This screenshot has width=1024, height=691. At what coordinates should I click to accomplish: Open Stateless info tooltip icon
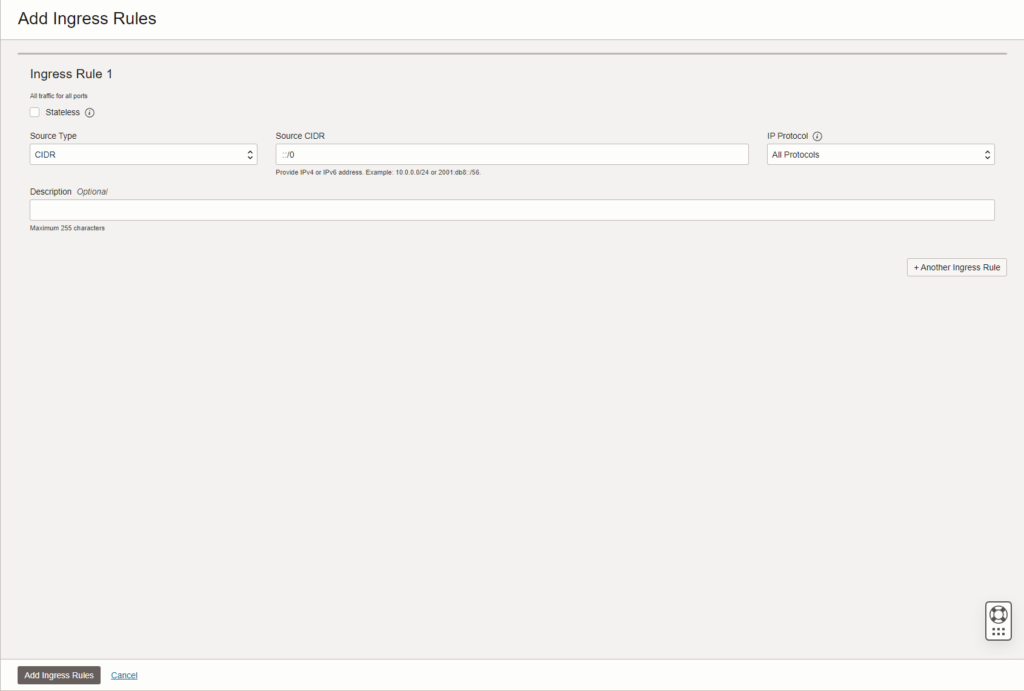point(89,113)
